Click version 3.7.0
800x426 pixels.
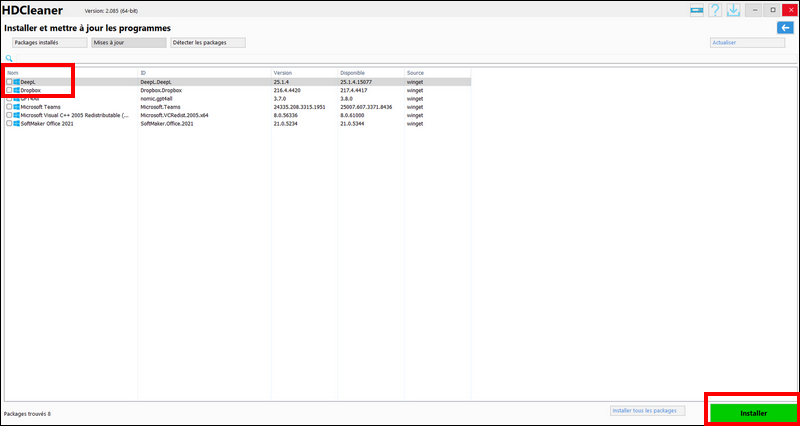(280, 98)
